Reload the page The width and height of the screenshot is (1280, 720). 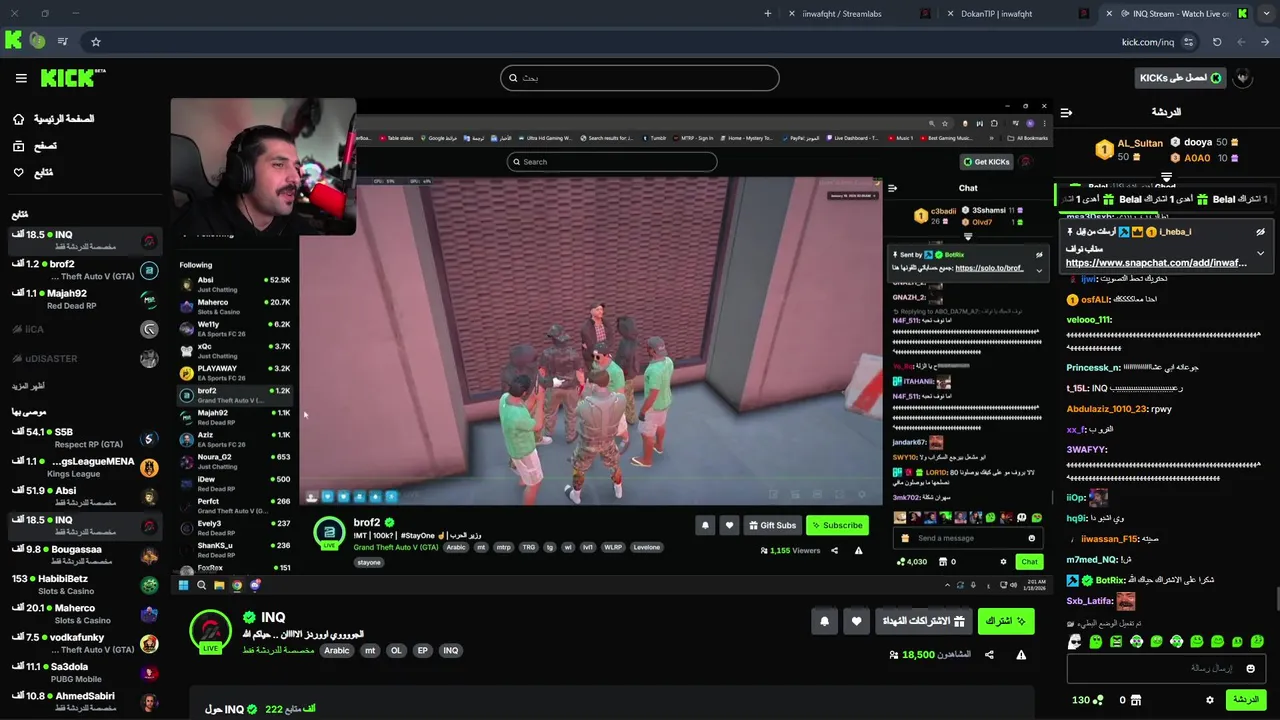1217,42
